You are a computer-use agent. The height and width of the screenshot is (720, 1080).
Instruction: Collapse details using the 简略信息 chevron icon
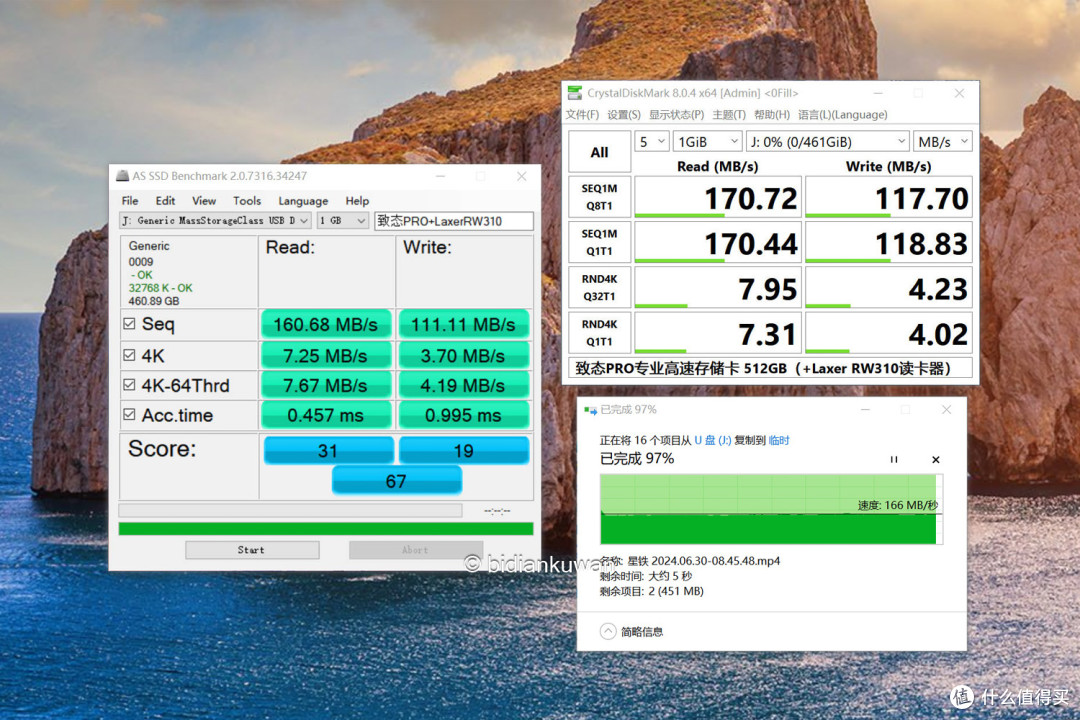[608, 631]
